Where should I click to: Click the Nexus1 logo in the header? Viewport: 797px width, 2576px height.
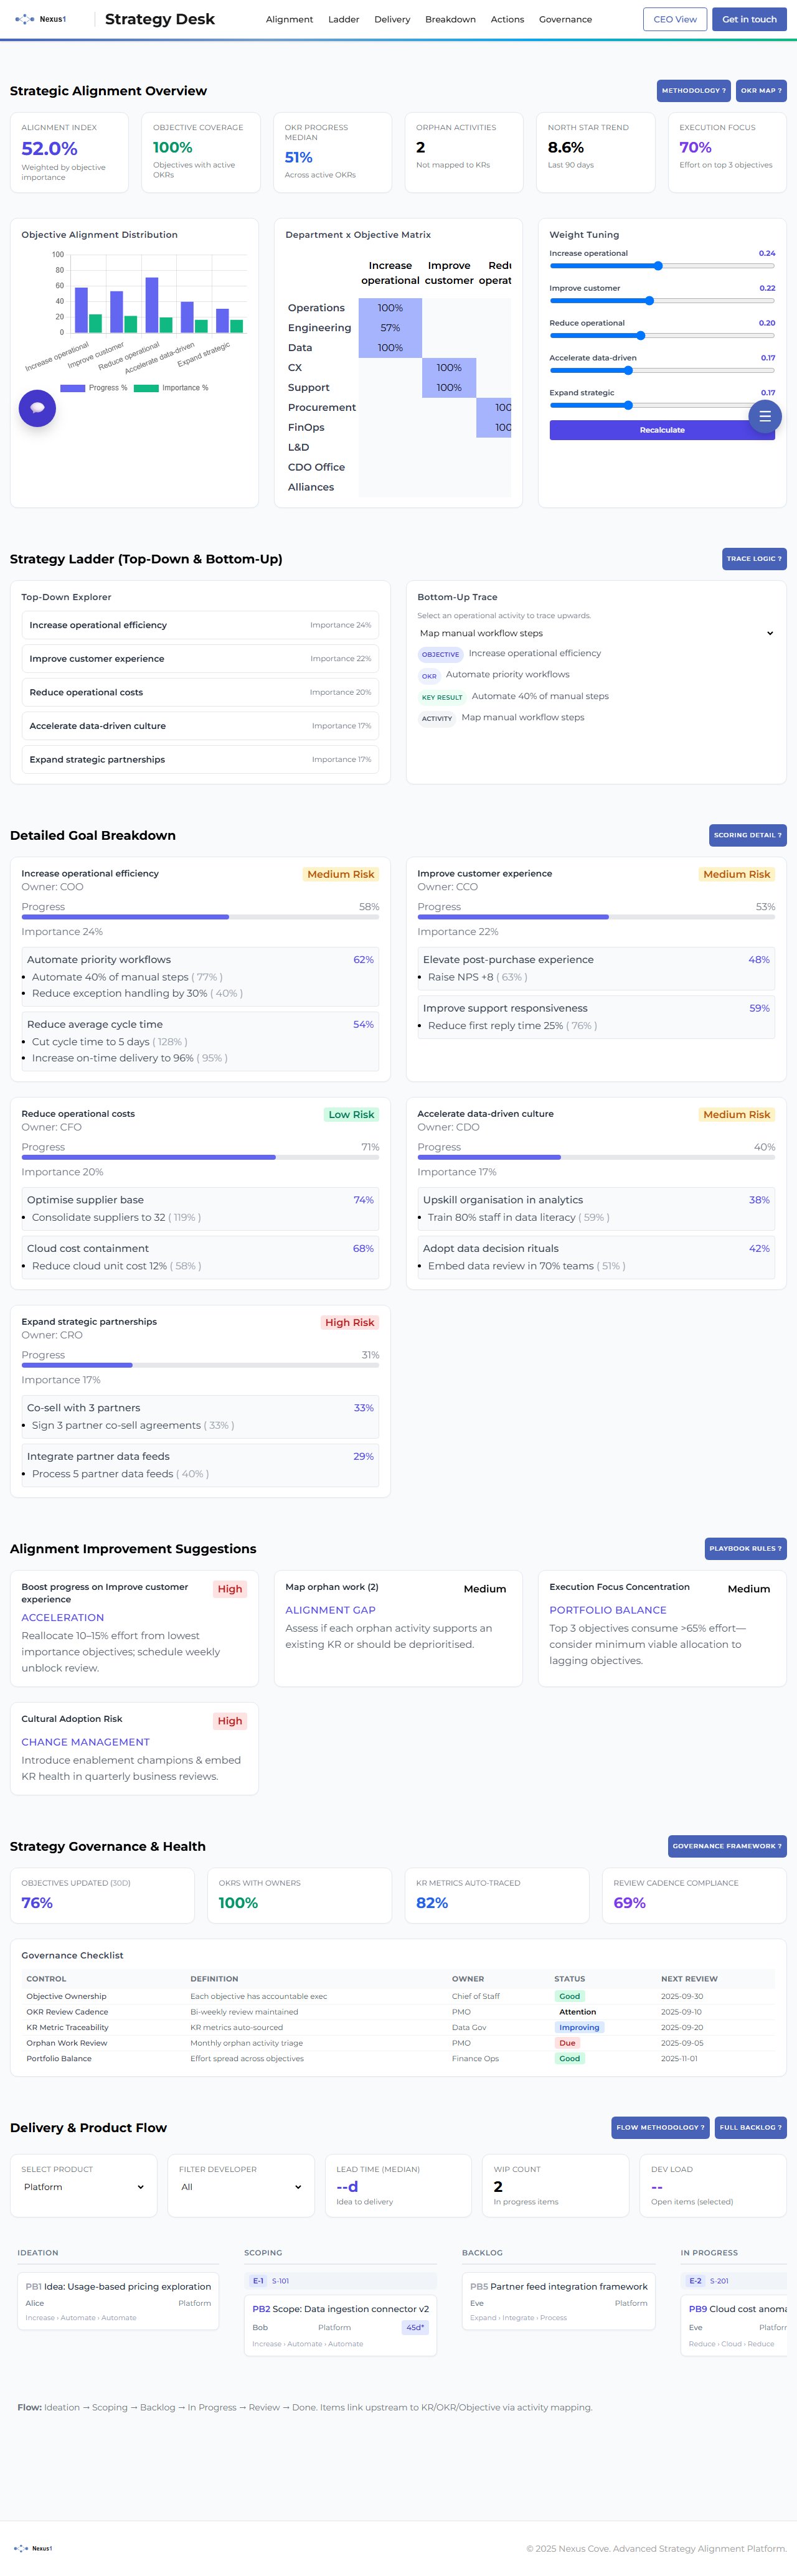[x=41, y=19]
